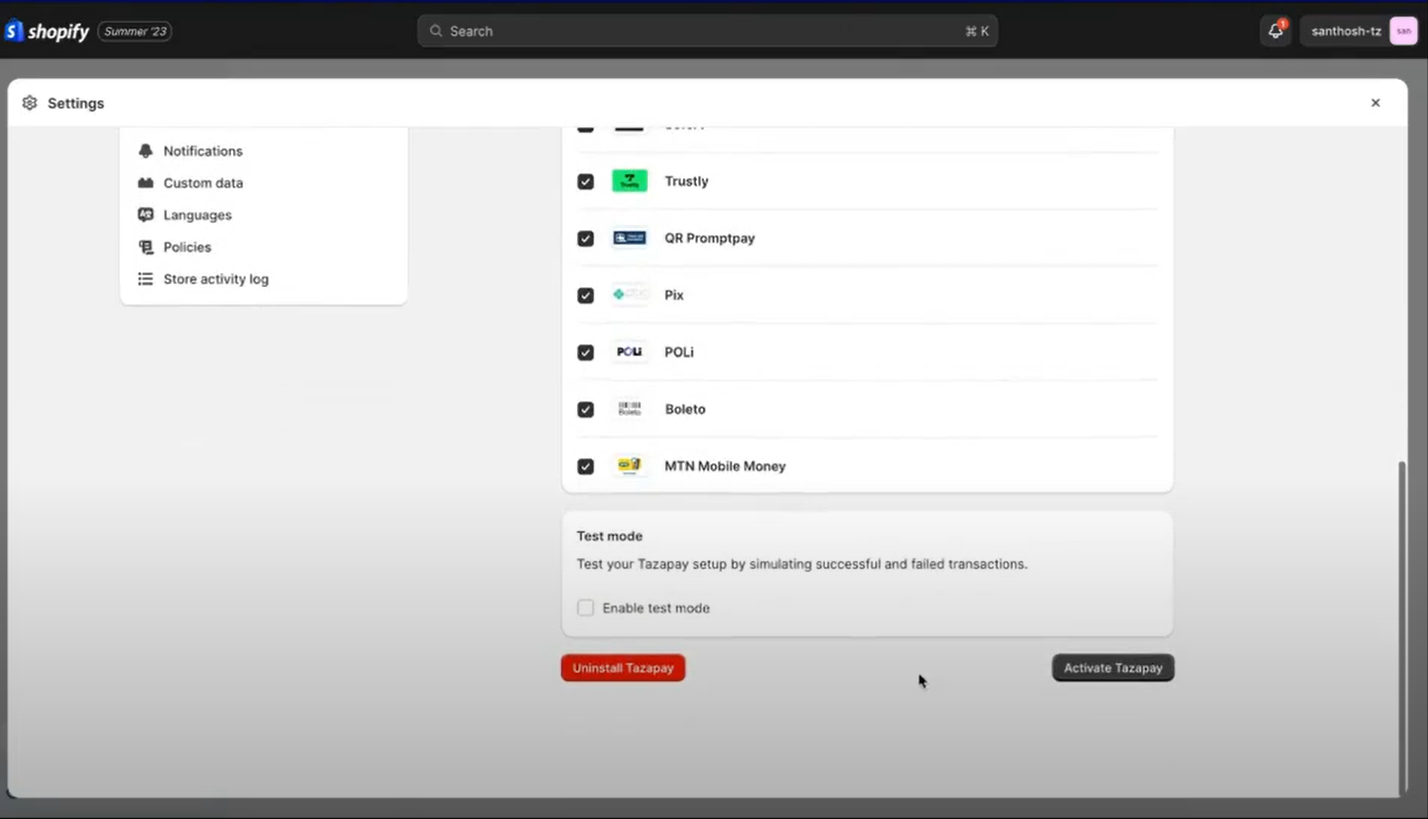The height and width of the screenshot is (819, 1428).
Task: Click the Boleto label text
Action: coord(685,409)
